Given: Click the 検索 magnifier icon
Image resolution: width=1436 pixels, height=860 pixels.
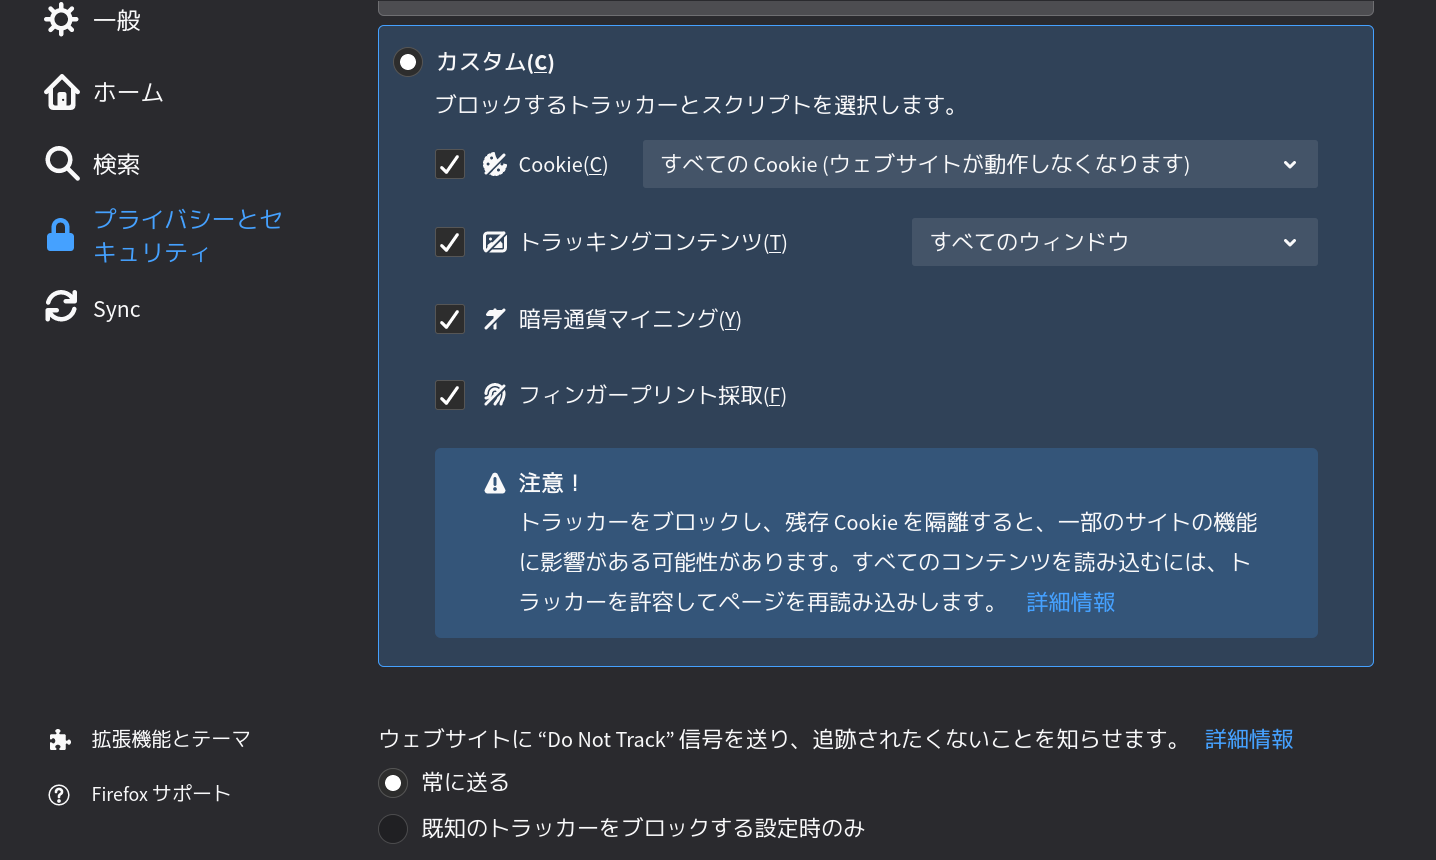Looking at the screenshot, I should pos(62,163).
